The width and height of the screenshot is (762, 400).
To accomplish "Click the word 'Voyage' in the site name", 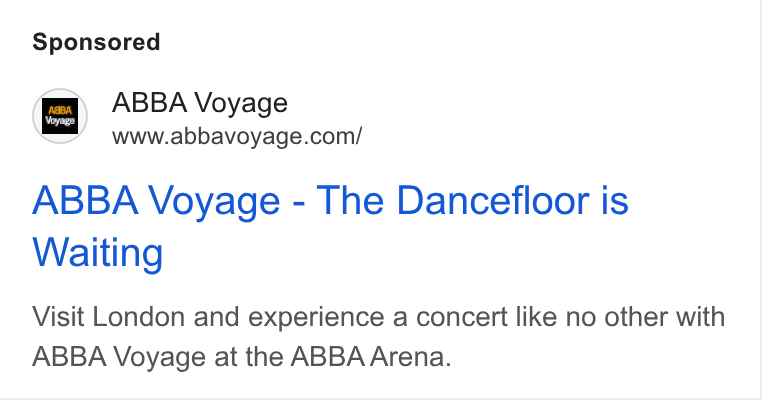I will click(241, 104).
